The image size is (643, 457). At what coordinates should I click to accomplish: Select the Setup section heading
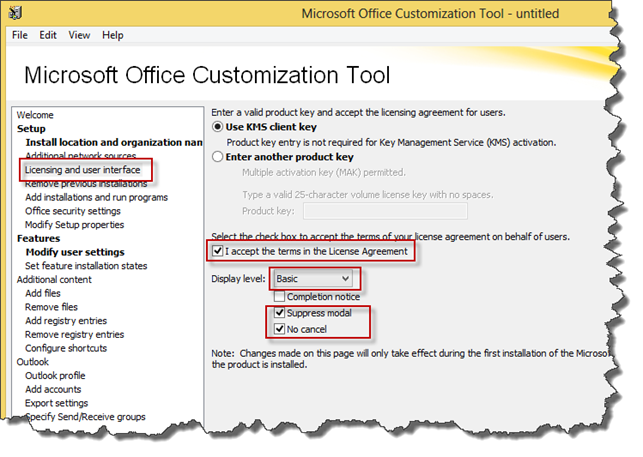[31, 129]
